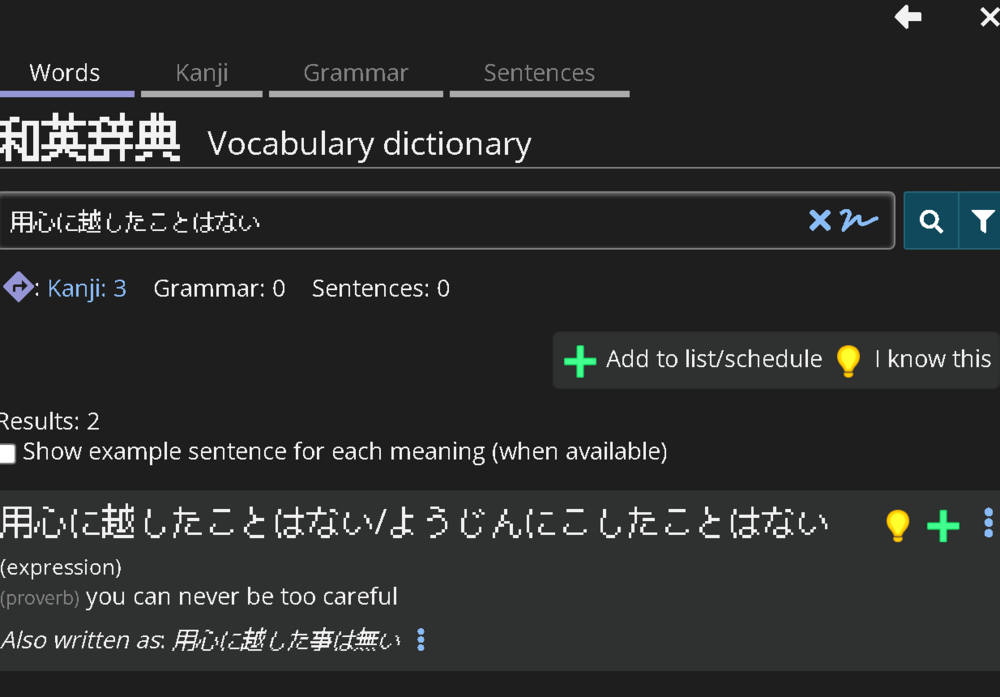
Task: Select the meaning "you can never be too careful"
Action: click(242, 597)
